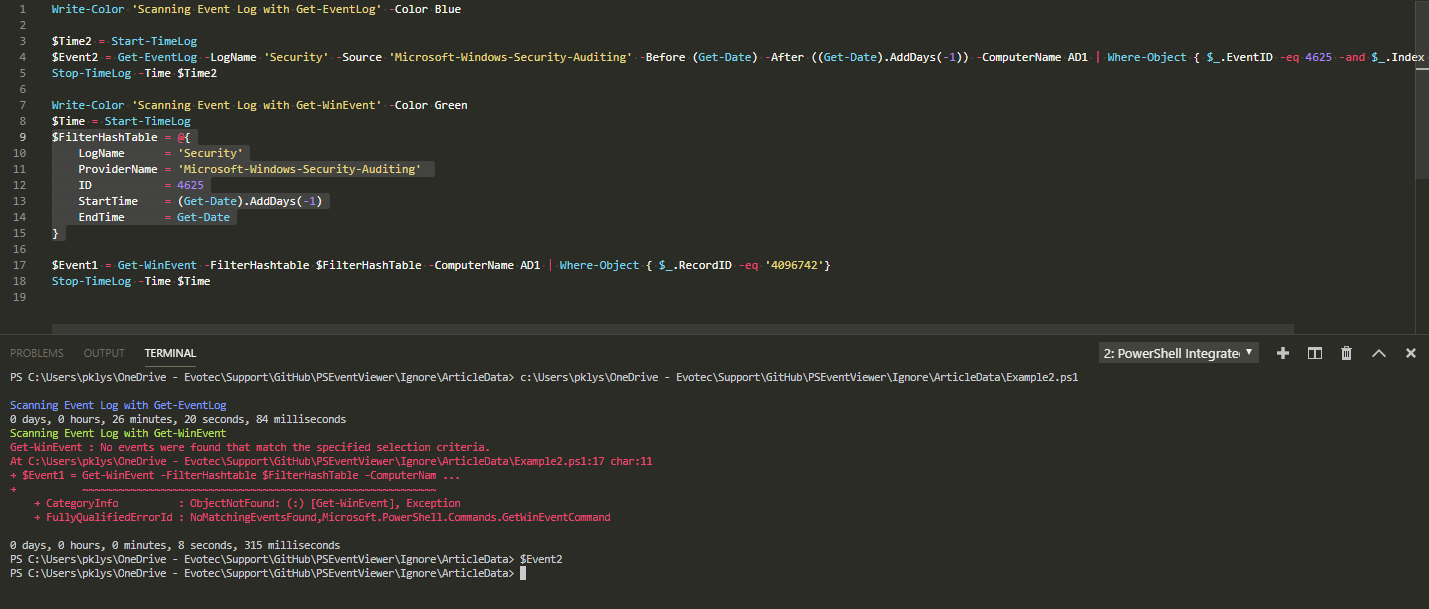Click line number 9 in the gutter
The width and height of the screenshot is (1429, 609).
tap(22, 137)
